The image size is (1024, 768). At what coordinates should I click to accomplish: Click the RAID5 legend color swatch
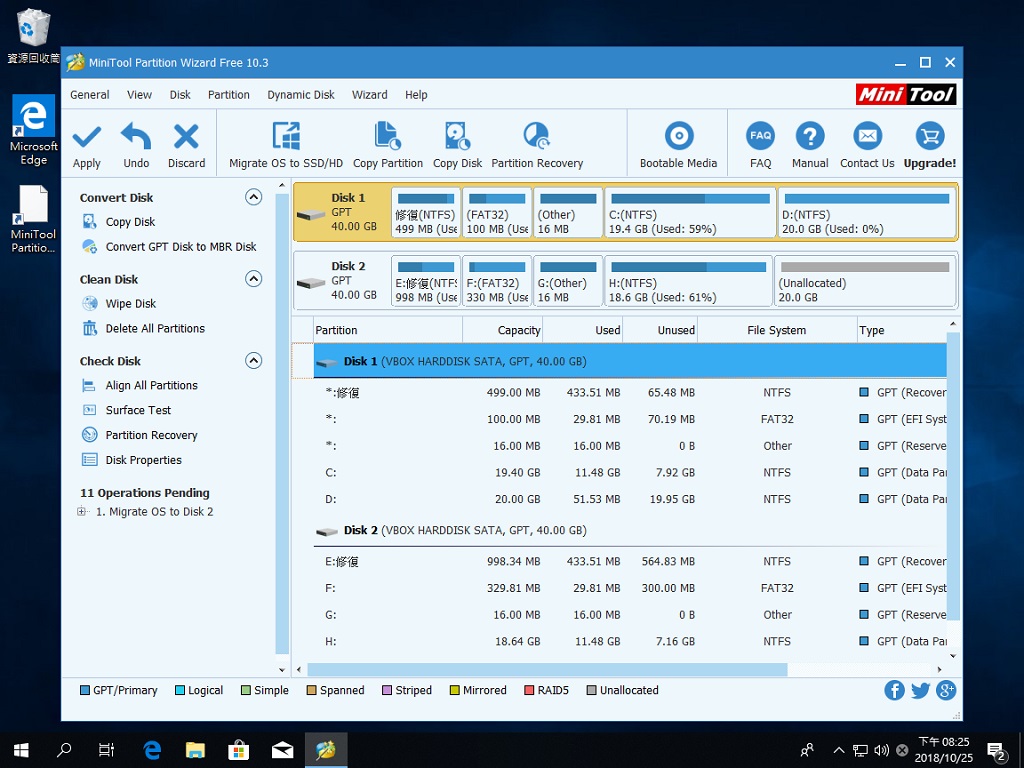(x=529, y=690)
